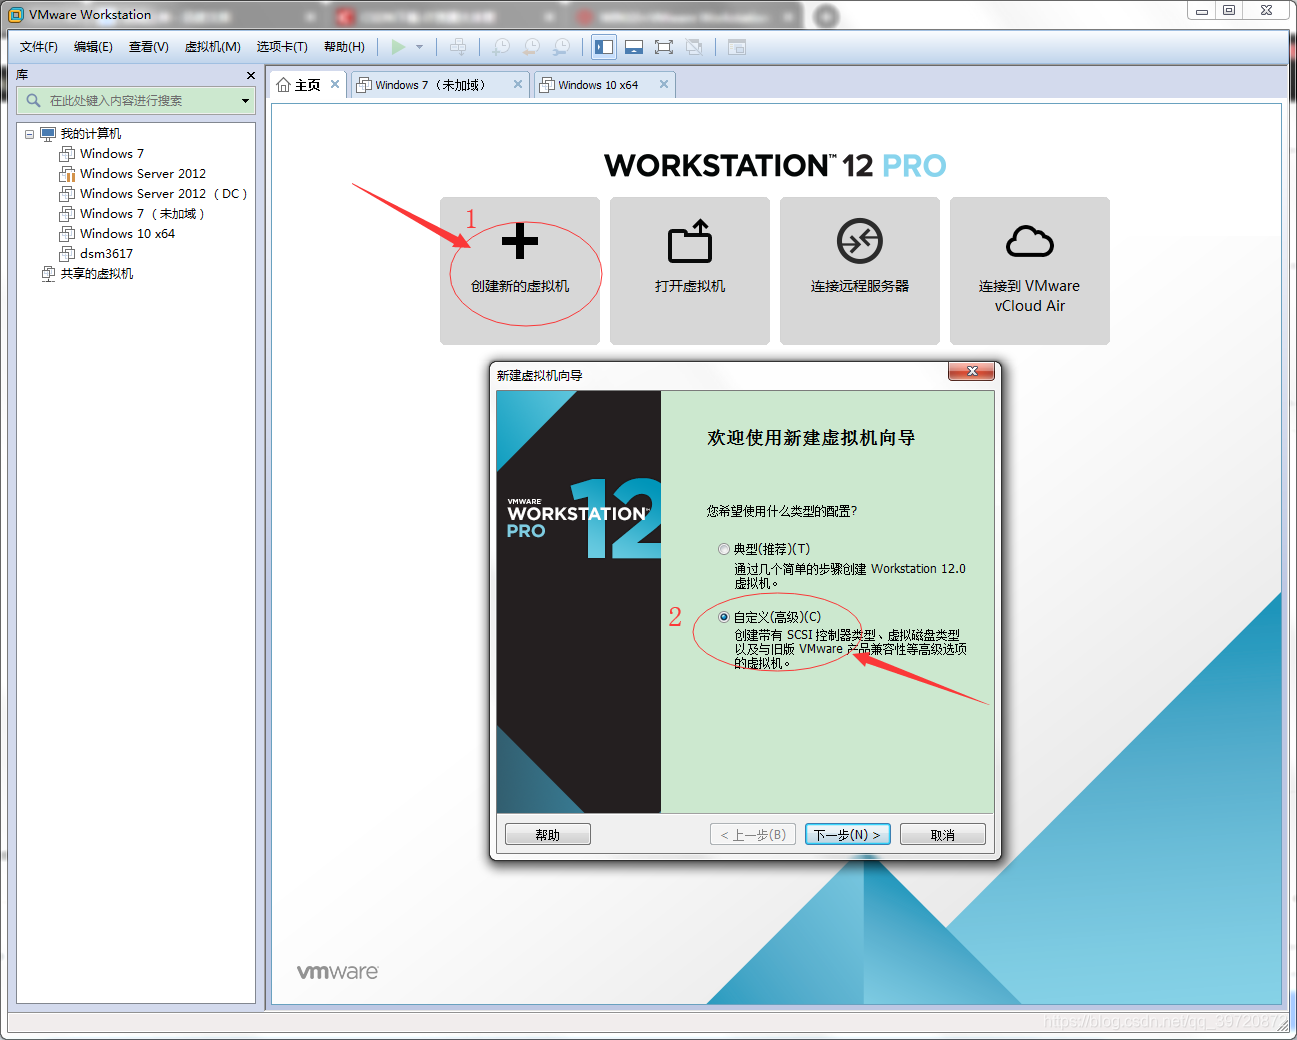
Task: Select 自定义(高级)(C) radio option
Action: coord(724,617)
